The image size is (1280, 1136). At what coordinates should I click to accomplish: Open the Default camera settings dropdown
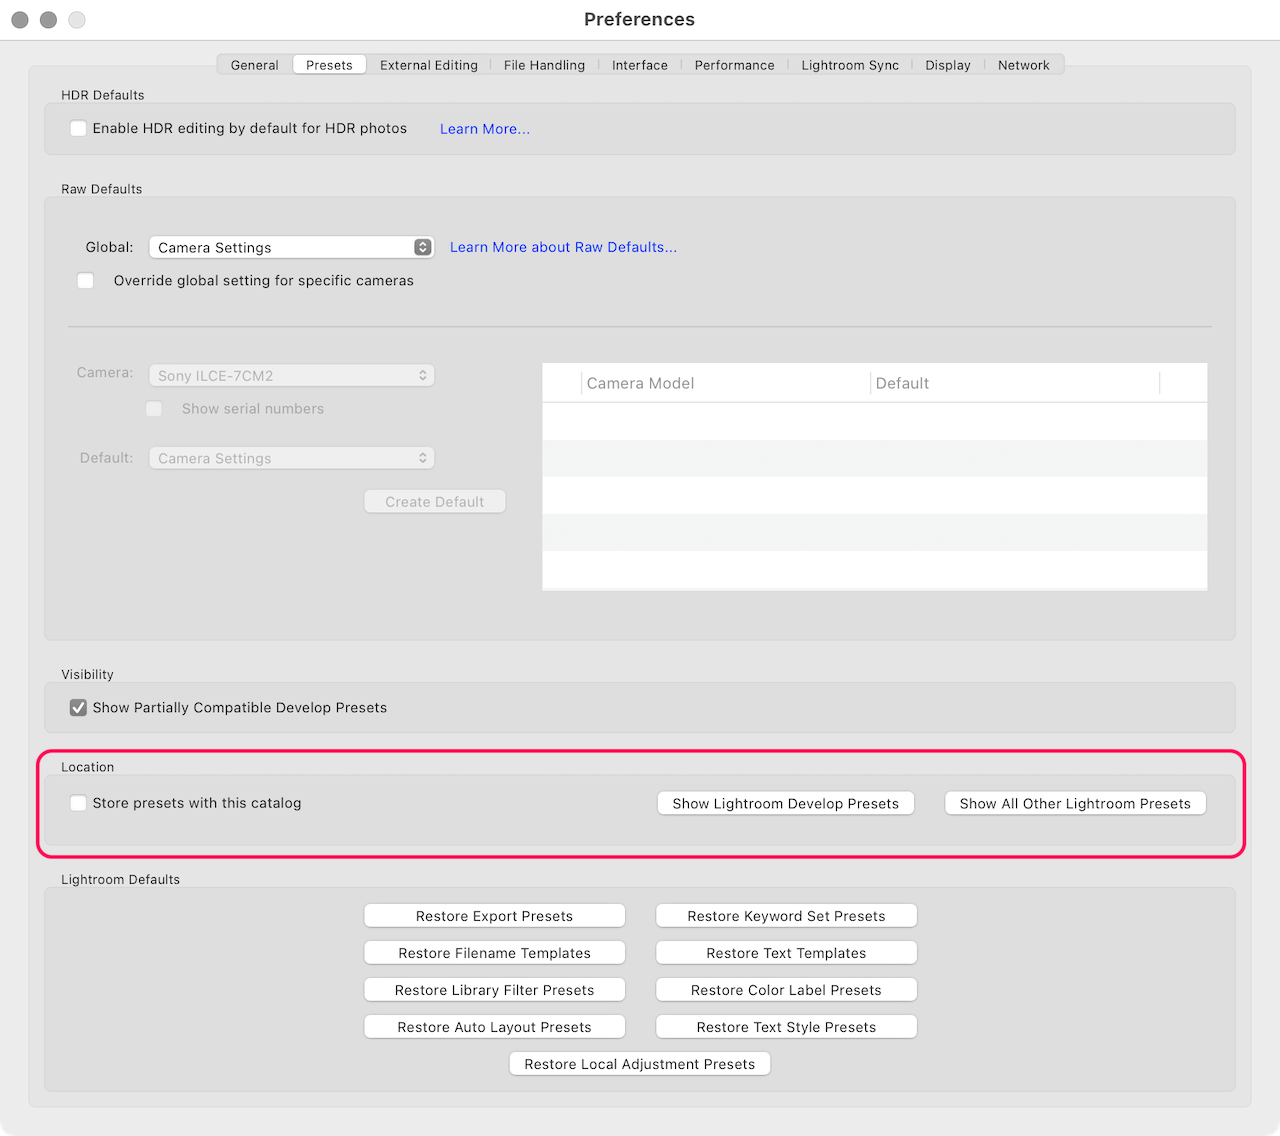[291, 458]
